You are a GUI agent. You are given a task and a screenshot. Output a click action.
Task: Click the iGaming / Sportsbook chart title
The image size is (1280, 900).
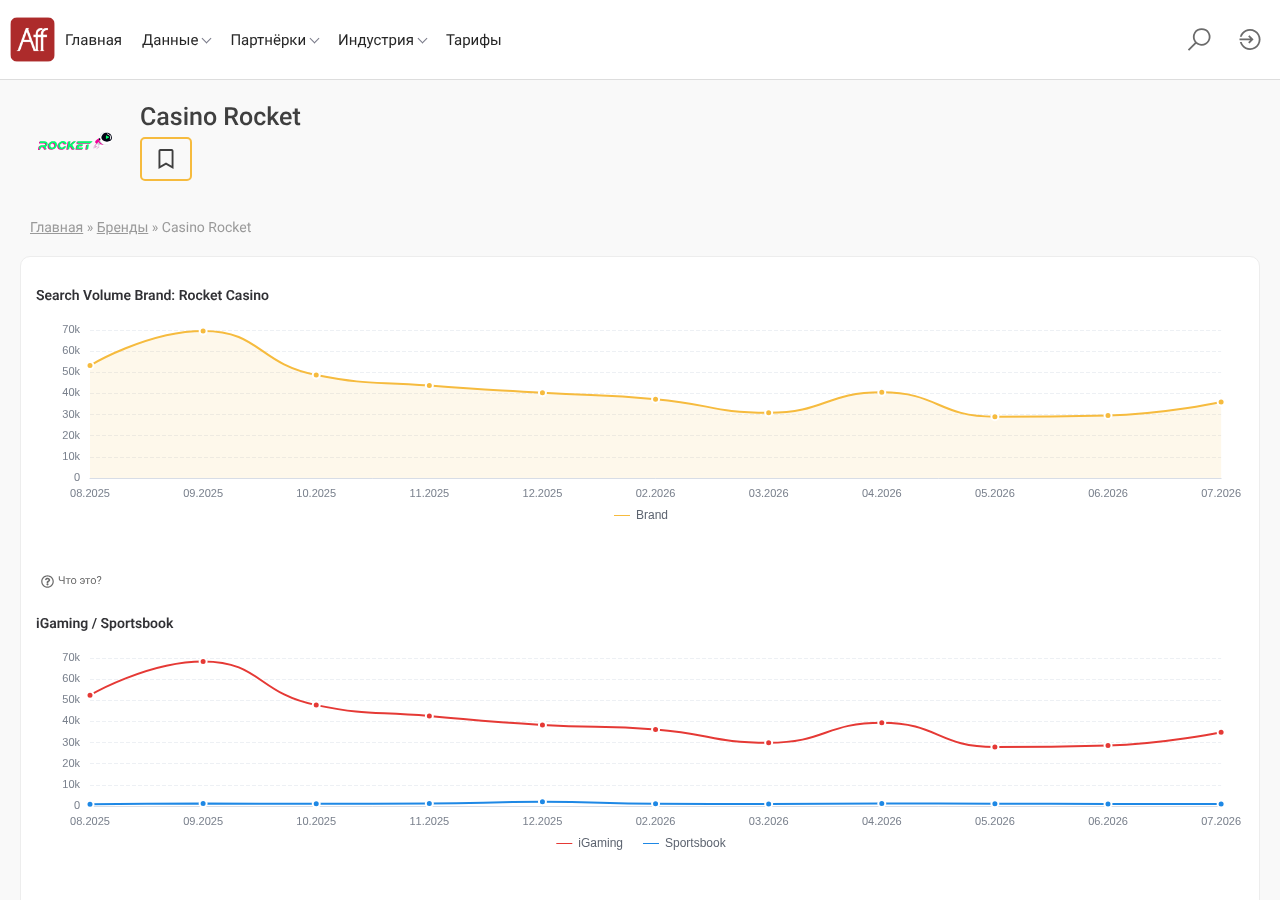click(x=105, y=623)
